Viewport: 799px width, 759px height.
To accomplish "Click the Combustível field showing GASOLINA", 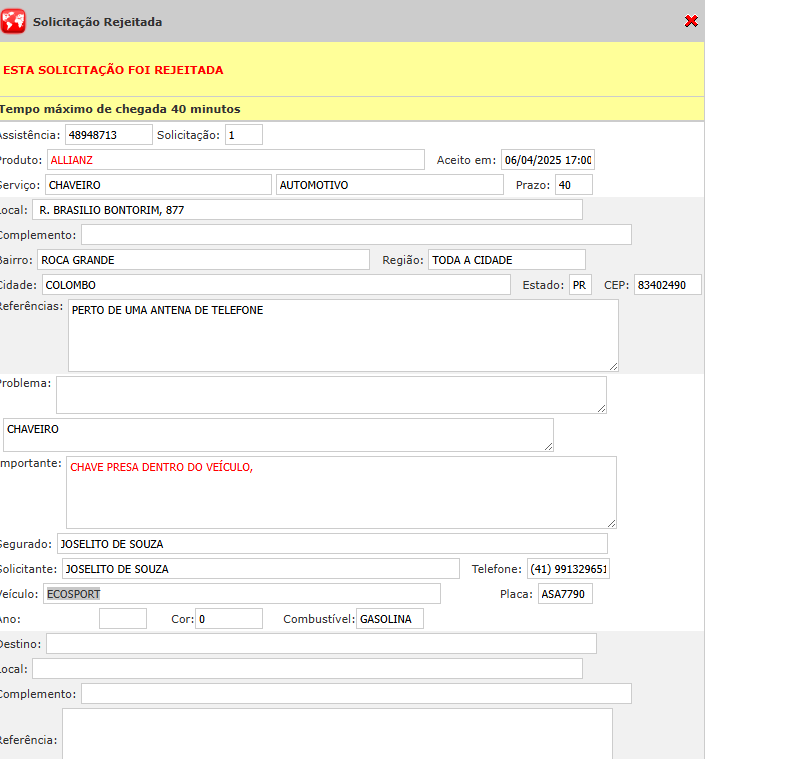I will (389, 619).
